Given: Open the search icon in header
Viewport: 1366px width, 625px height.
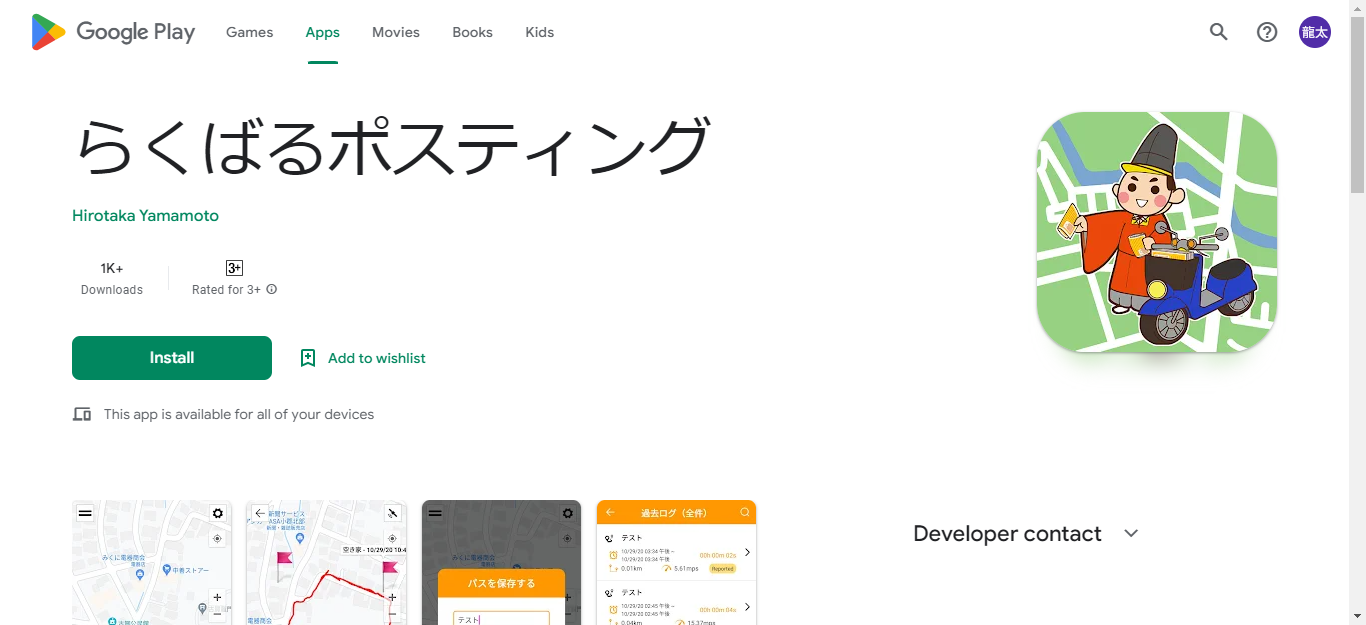Looking at the screenshot, I should click(x=1219, y=32).
